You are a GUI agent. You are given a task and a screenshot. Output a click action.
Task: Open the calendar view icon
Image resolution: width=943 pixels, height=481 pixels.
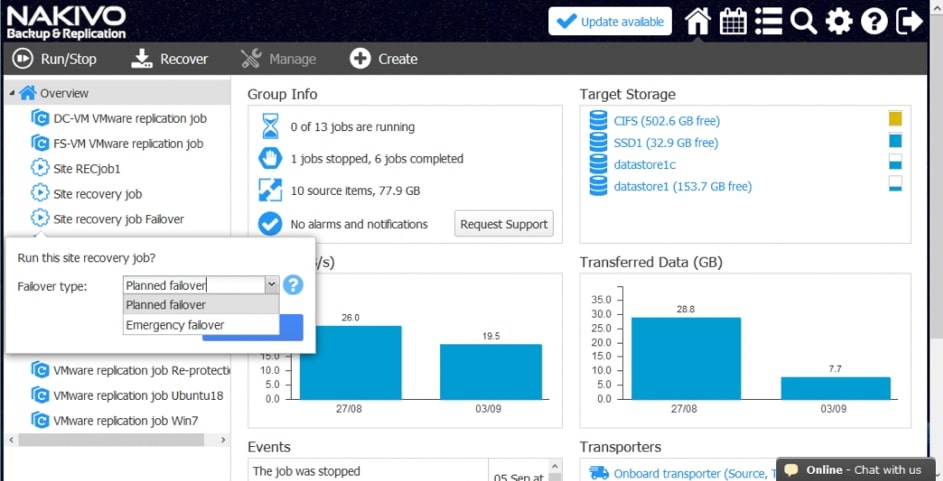point(733,21)
